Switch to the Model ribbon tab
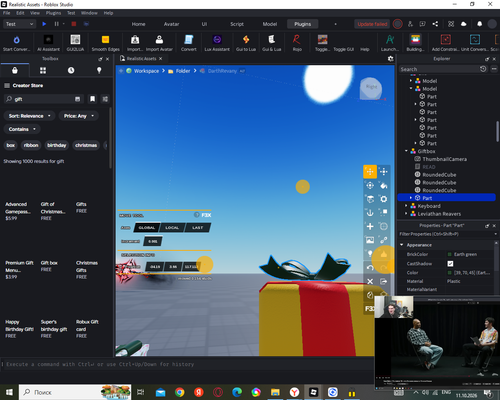 tap(270, 24)
